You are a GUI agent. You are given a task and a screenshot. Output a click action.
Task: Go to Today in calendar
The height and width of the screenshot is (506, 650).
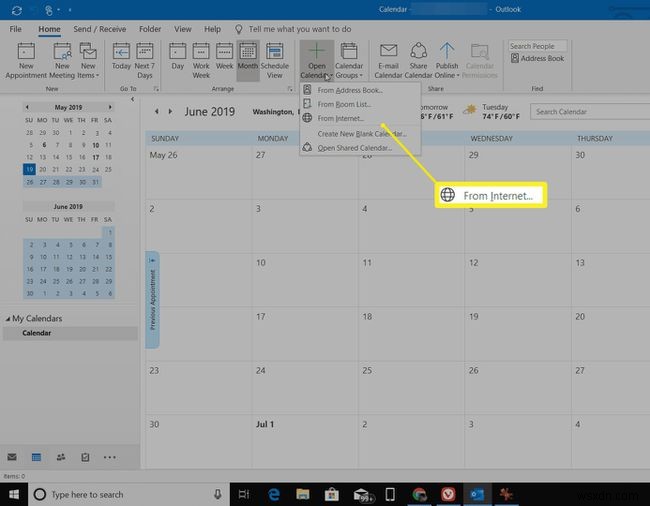pos(121,56)
